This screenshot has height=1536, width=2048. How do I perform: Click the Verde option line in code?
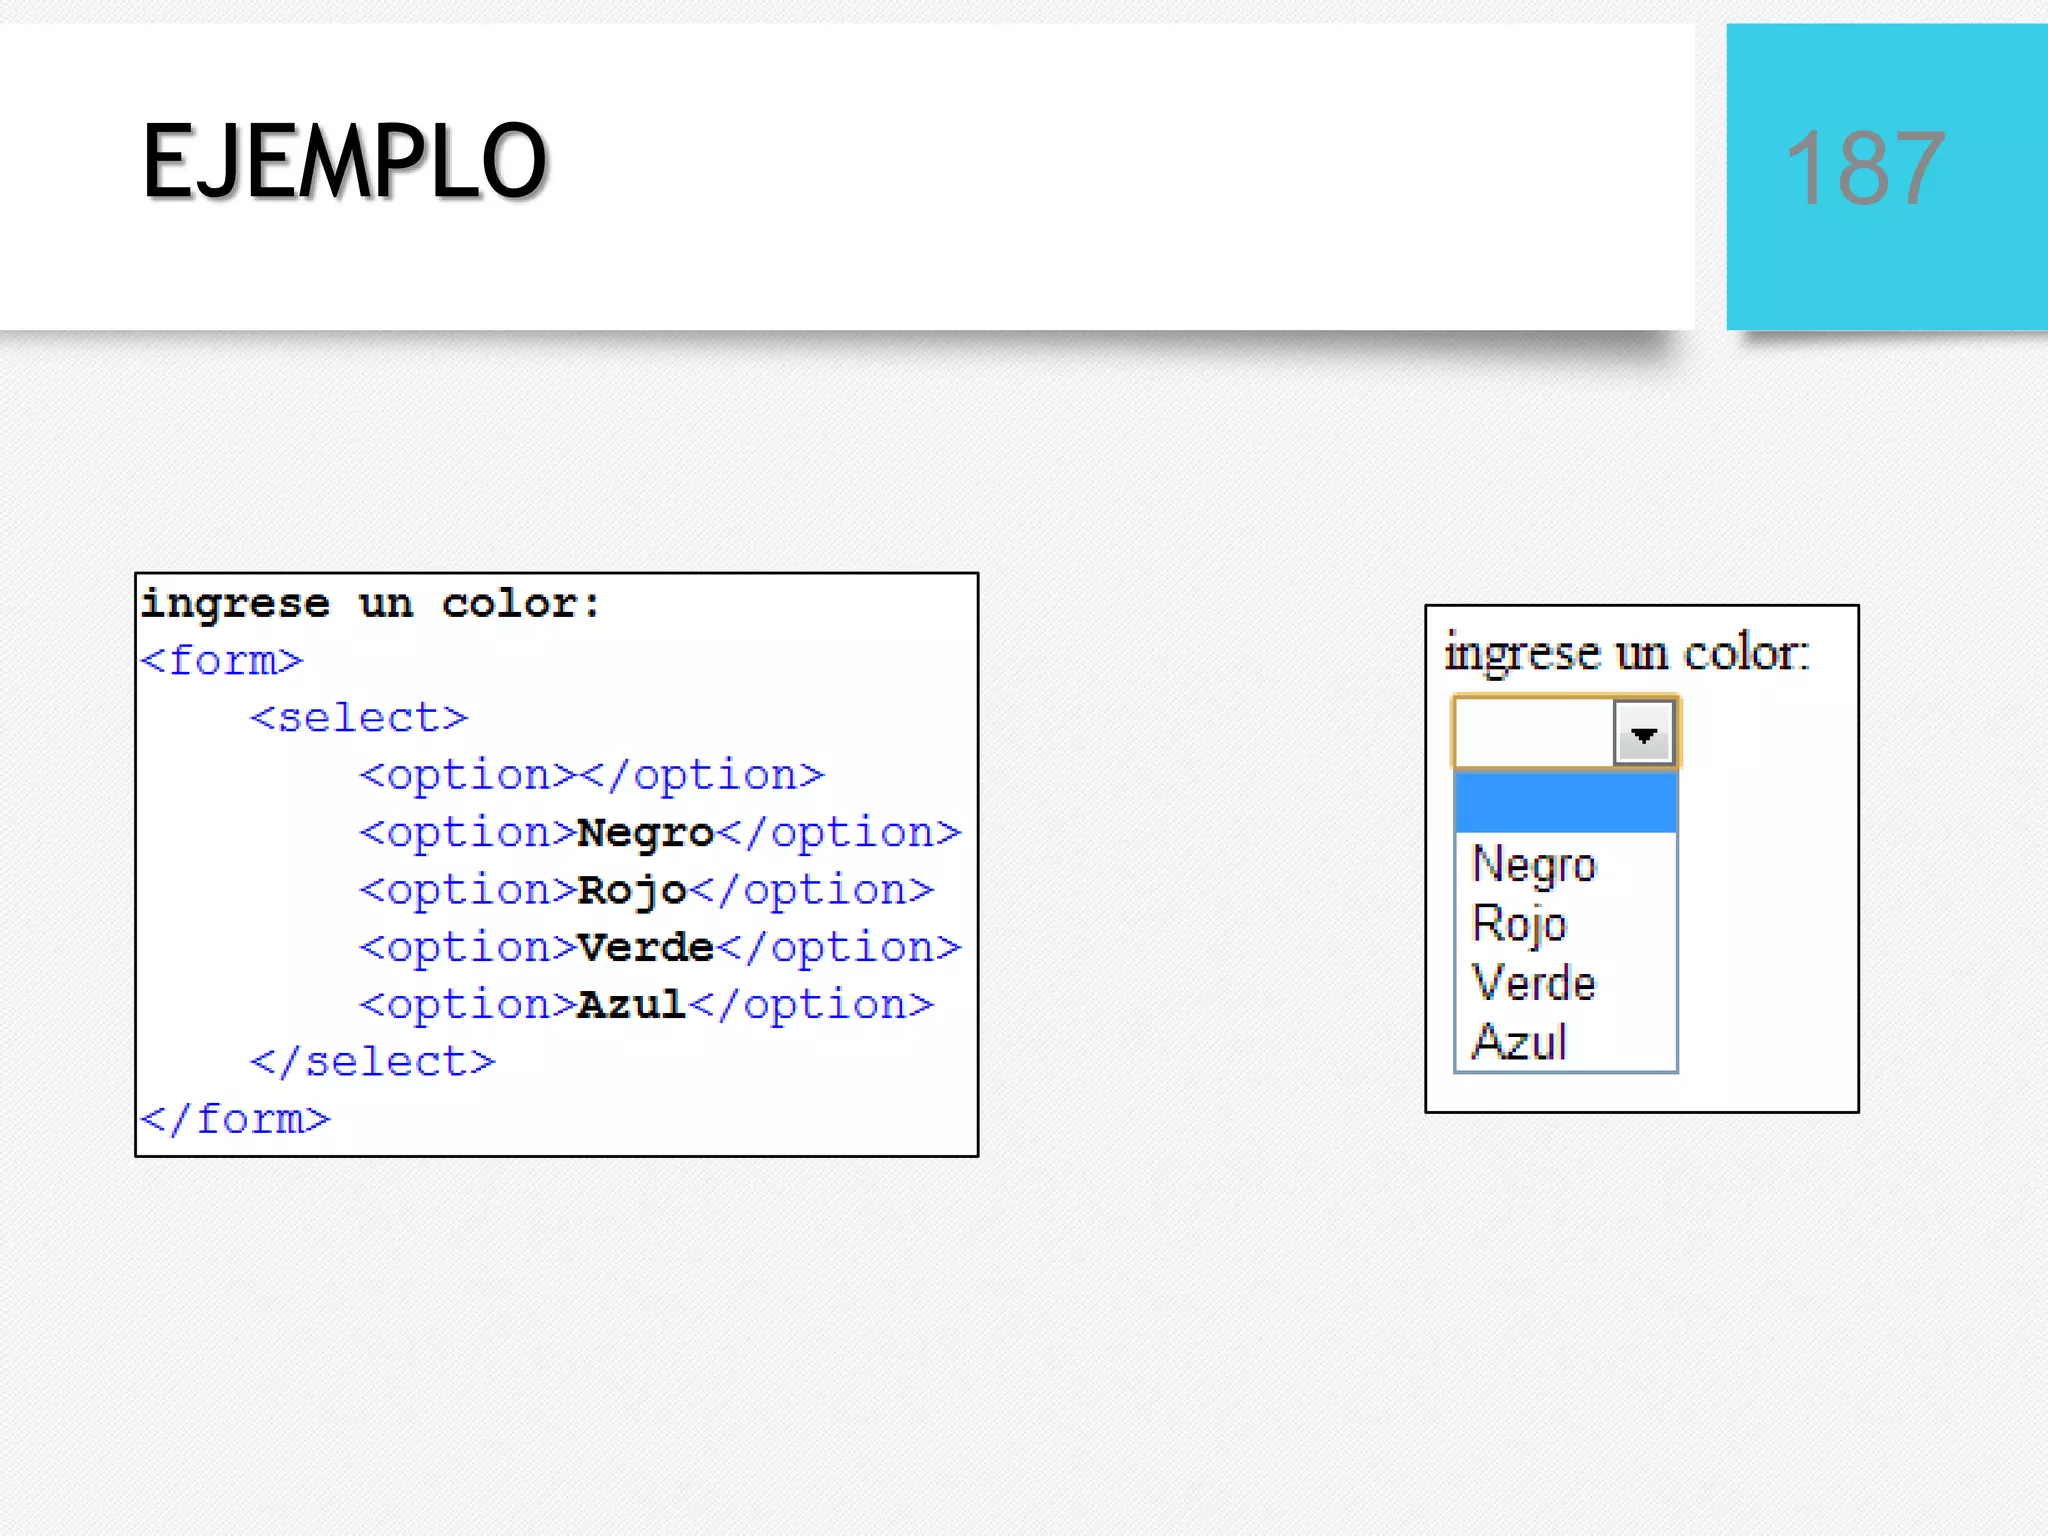(660, 947)
